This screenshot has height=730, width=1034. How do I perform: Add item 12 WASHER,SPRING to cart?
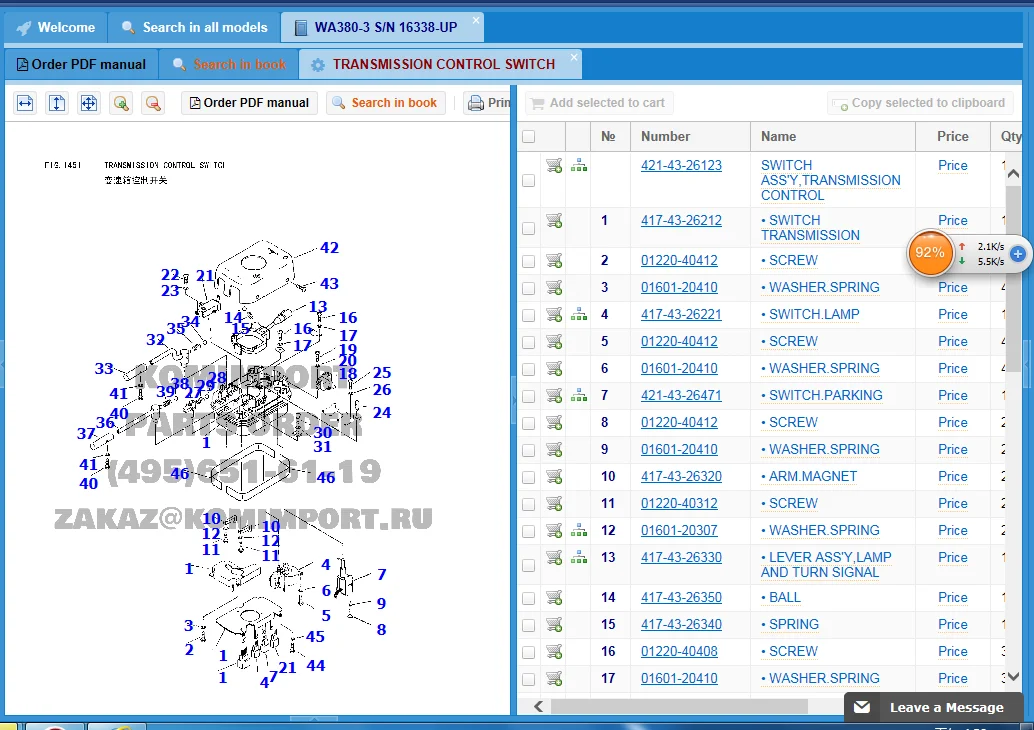click(554, 530)
